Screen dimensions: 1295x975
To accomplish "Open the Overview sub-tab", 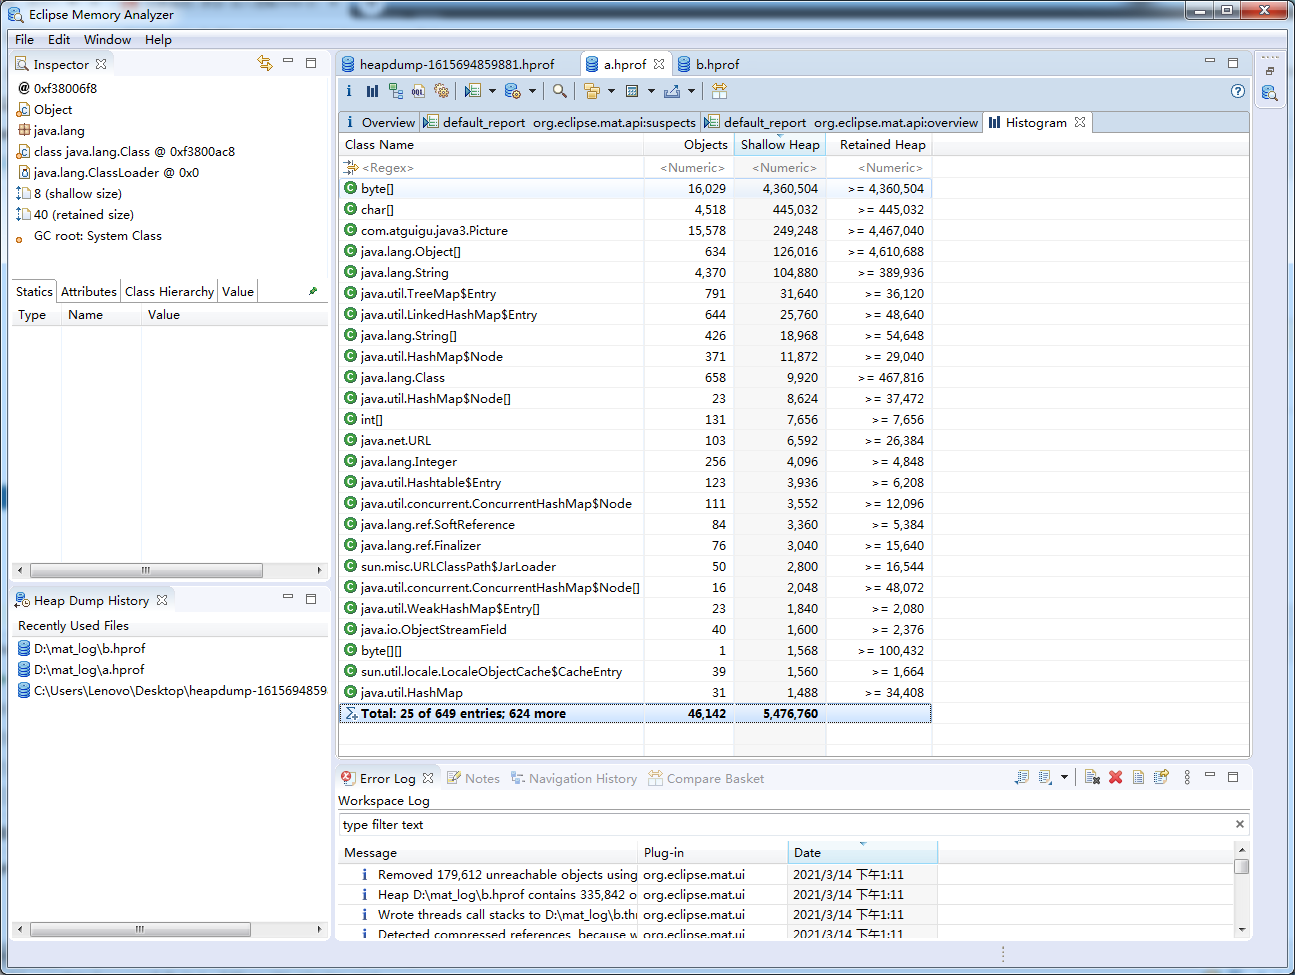I will tap(379, 122).
